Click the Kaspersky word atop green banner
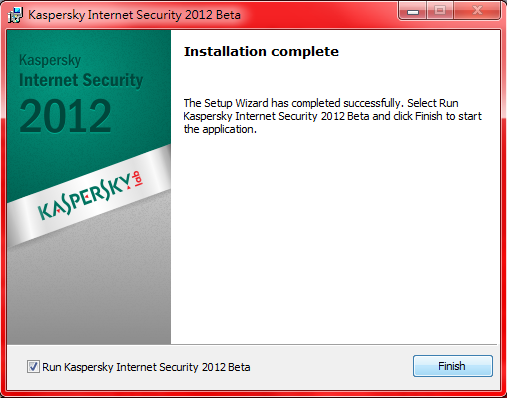The image size is (507, 398). point(50,60)
